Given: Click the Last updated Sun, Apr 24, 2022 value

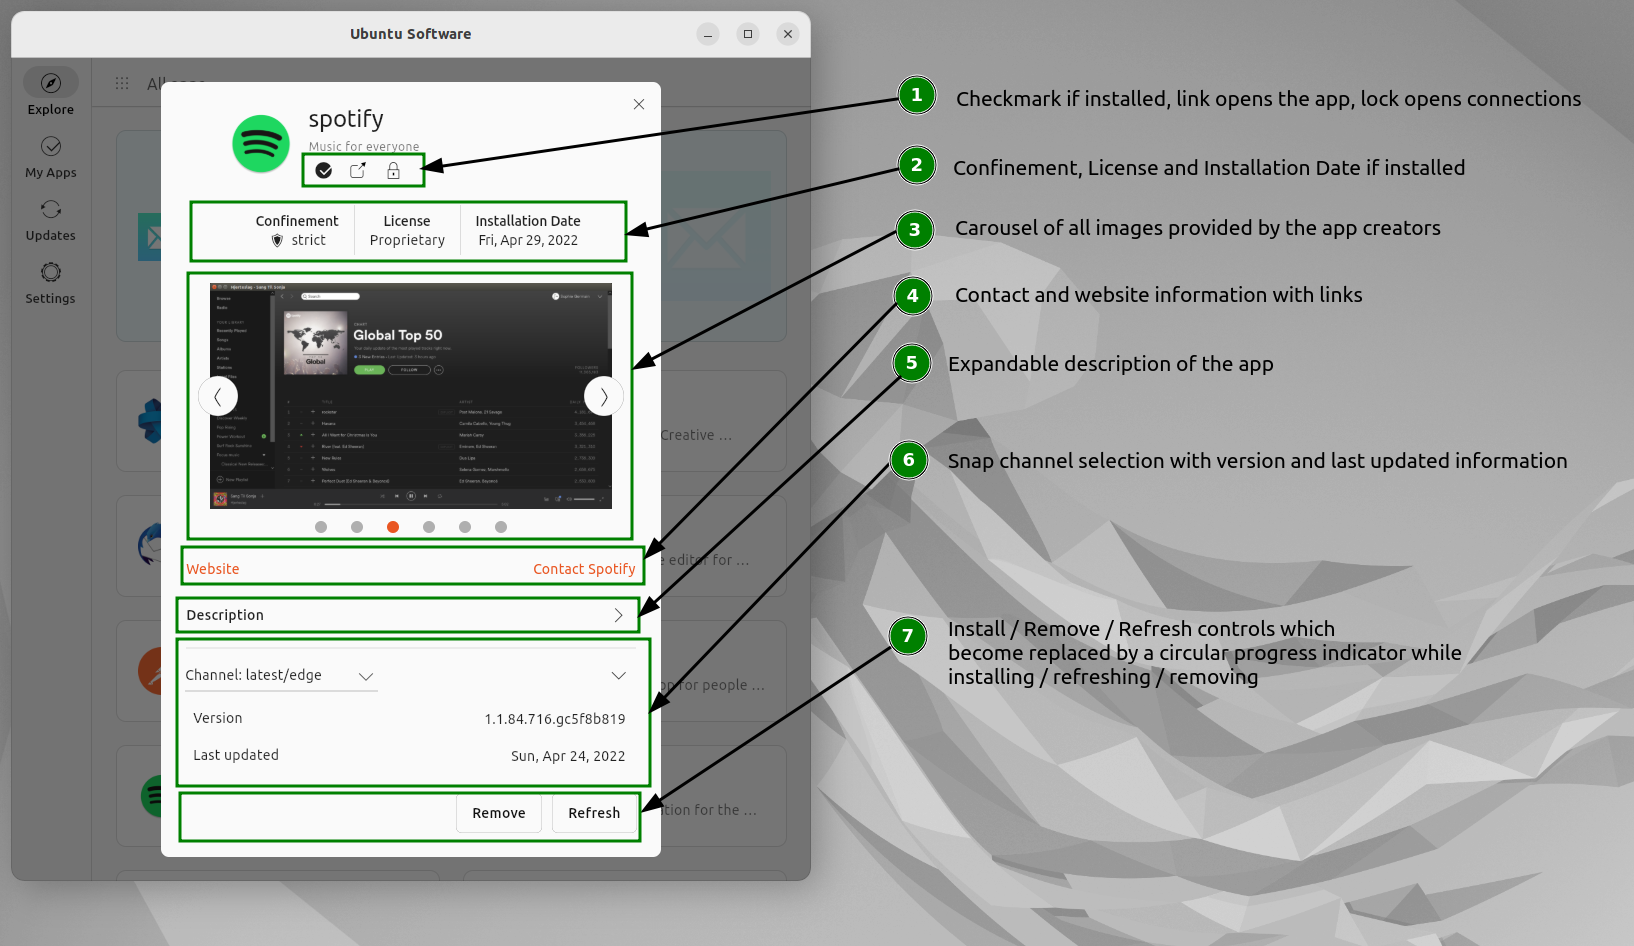Looking at the screenshot, I should 568,756.
